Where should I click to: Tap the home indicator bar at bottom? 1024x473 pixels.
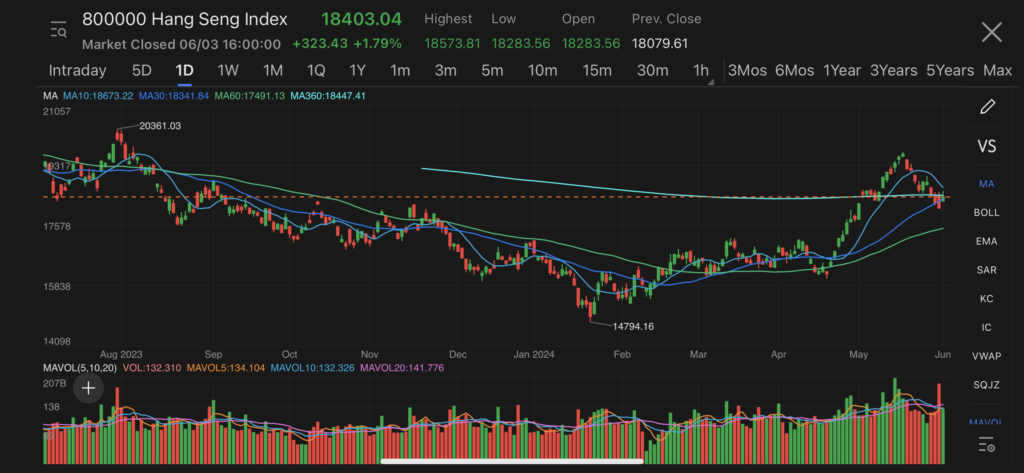(512, 461)
